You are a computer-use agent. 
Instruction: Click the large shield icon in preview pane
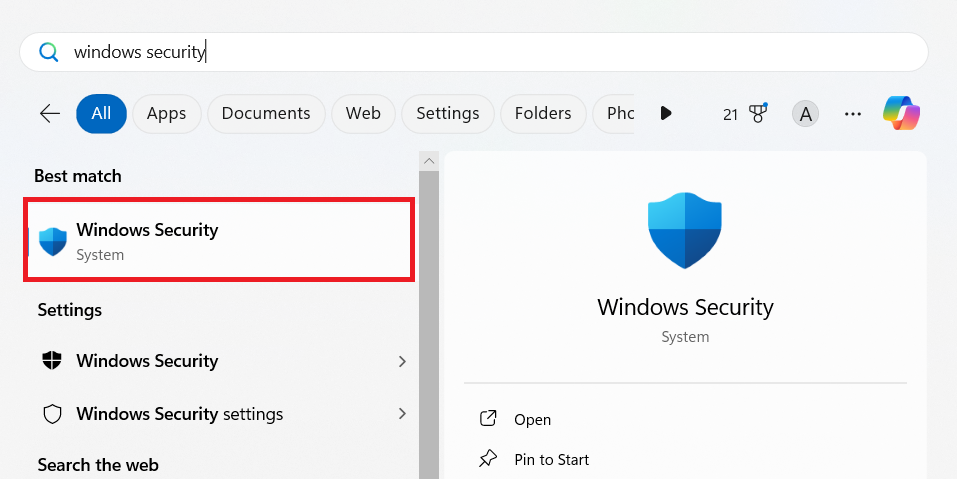pos(685,230)
